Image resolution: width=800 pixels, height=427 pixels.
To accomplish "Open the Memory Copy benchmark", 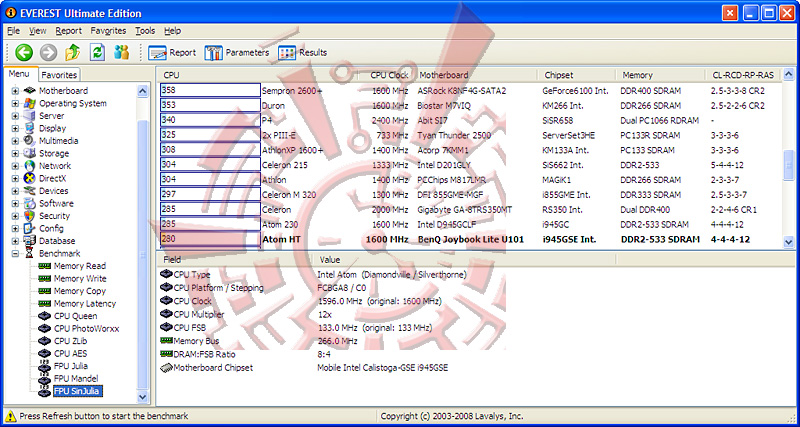I will pos(80,291).
